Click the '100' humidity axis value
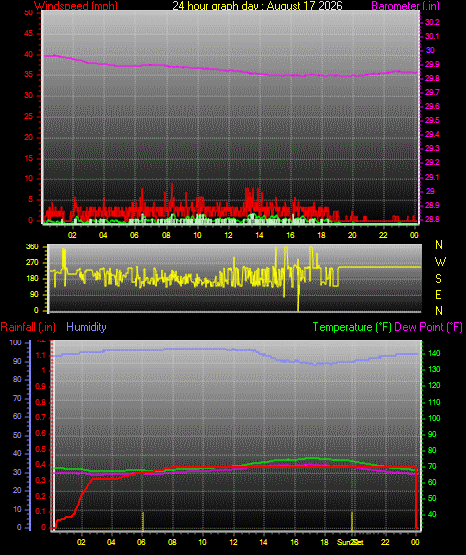This screenshot has width=466, height=555. pos(15,342)
